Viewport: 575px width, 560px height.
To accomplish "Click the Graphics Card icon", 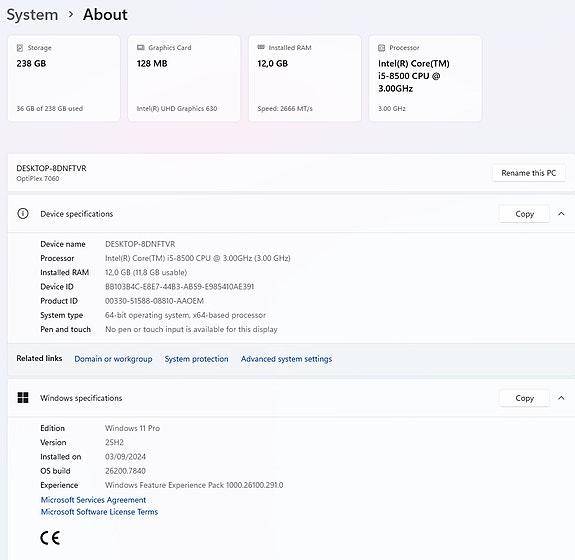I will coord(140,48).
